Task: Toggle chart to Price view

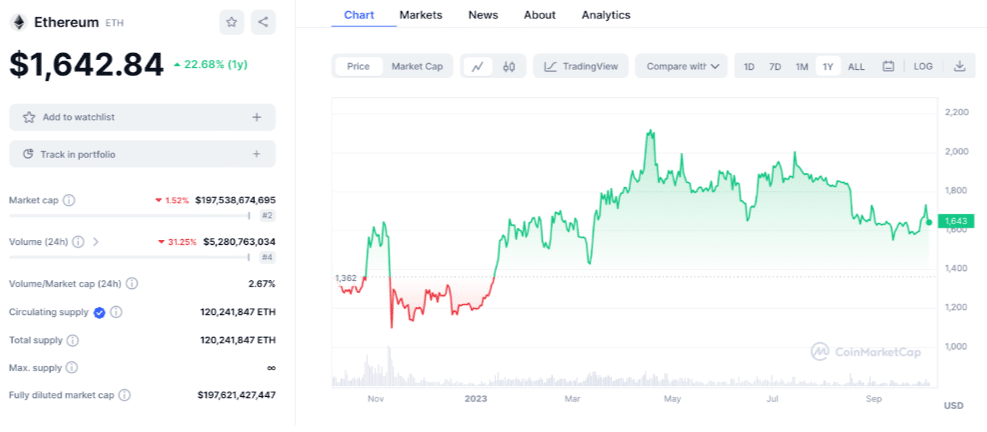Action: click(x=358, y=67)
